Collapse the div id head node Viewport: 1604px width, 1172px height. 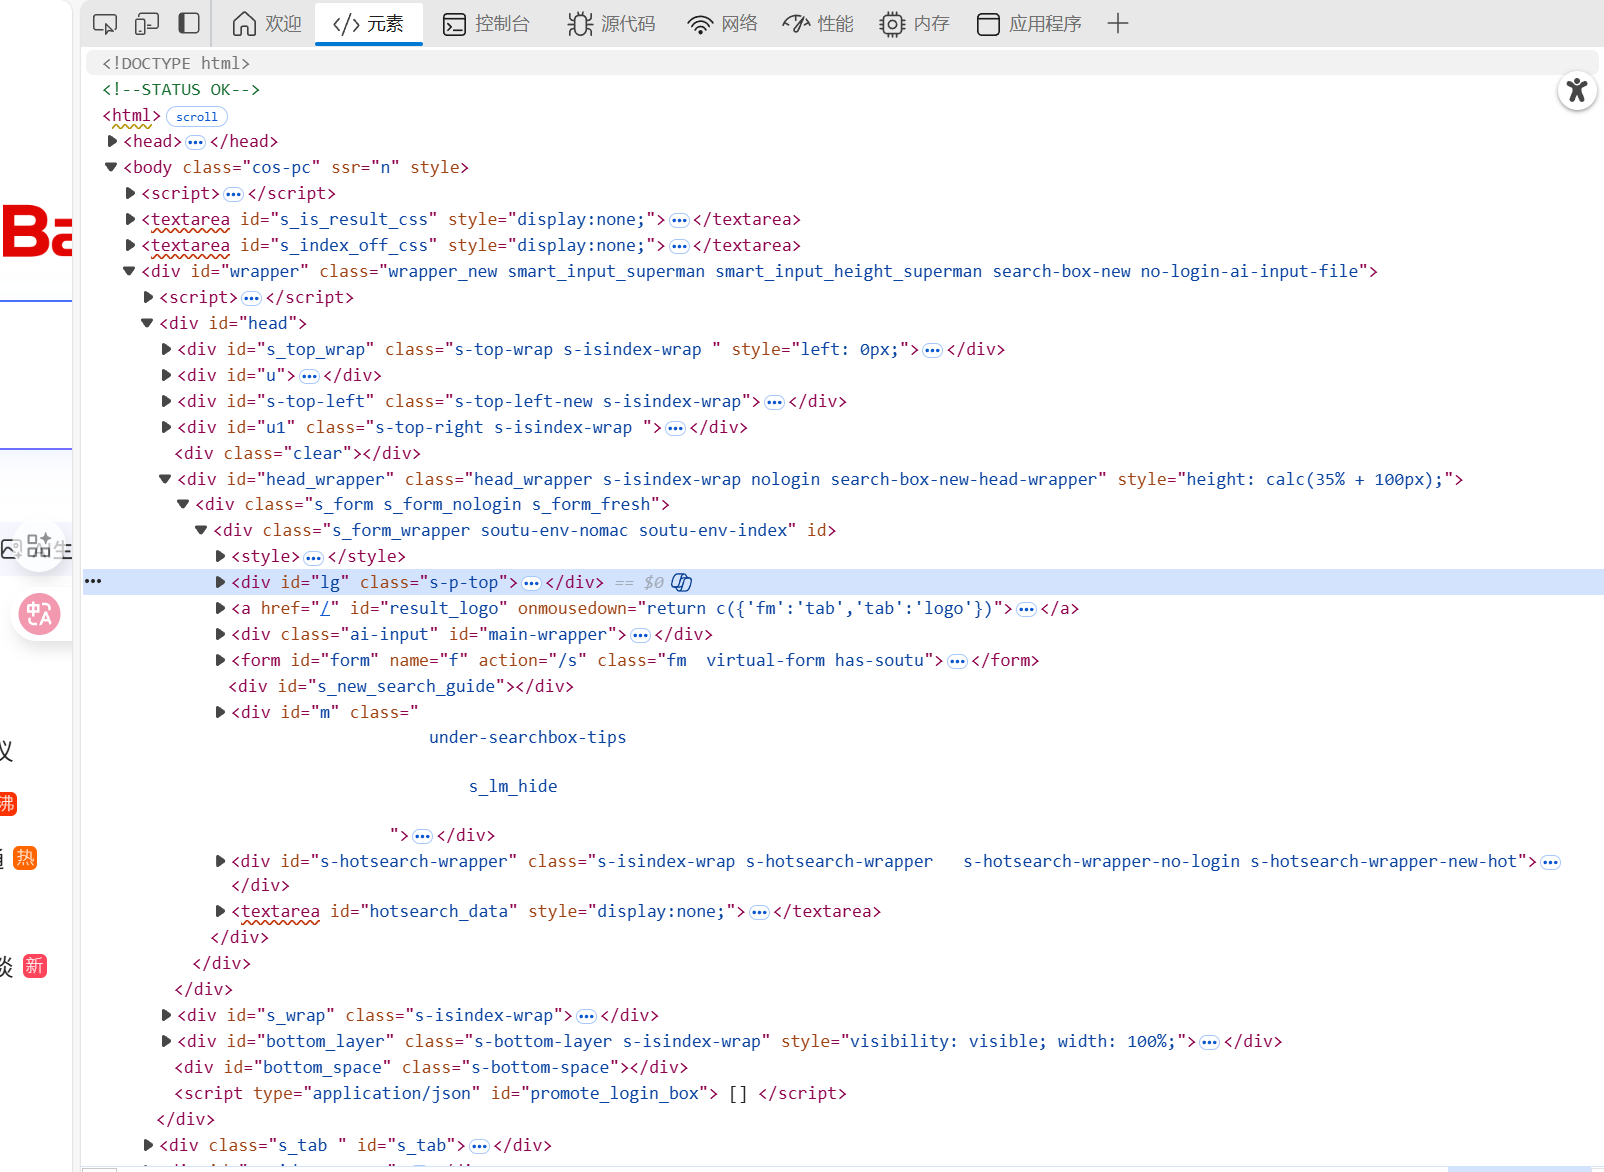(x=147, y=324)
